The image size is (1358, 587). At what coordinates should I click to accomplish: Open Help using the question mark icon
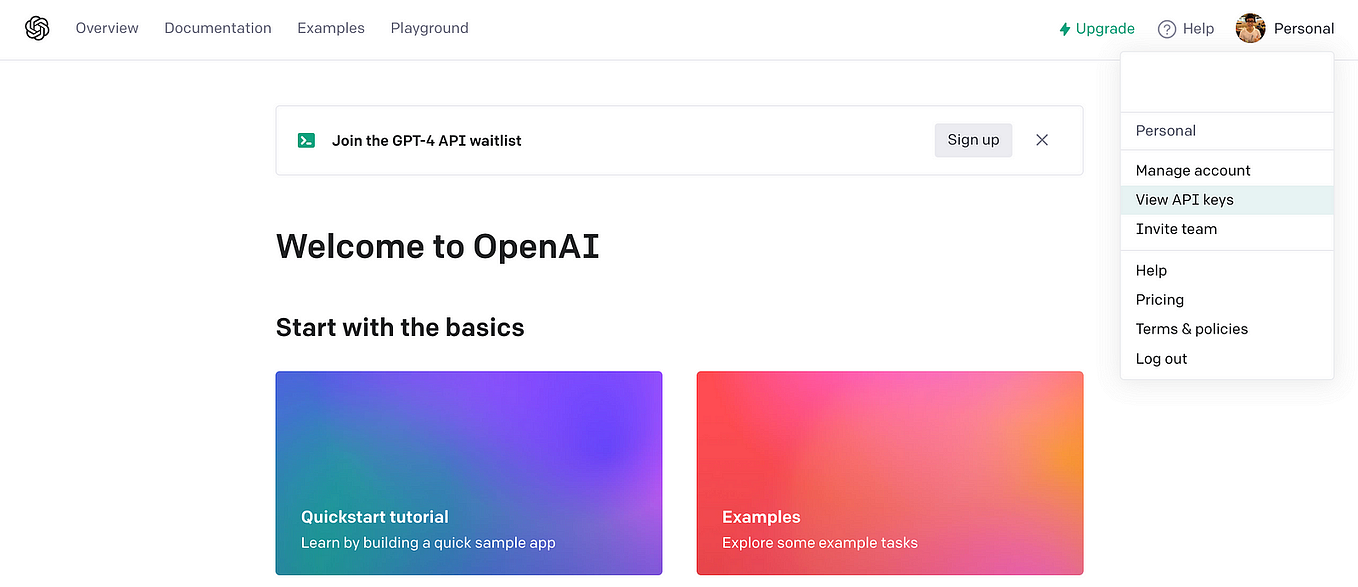[1166, 28]
